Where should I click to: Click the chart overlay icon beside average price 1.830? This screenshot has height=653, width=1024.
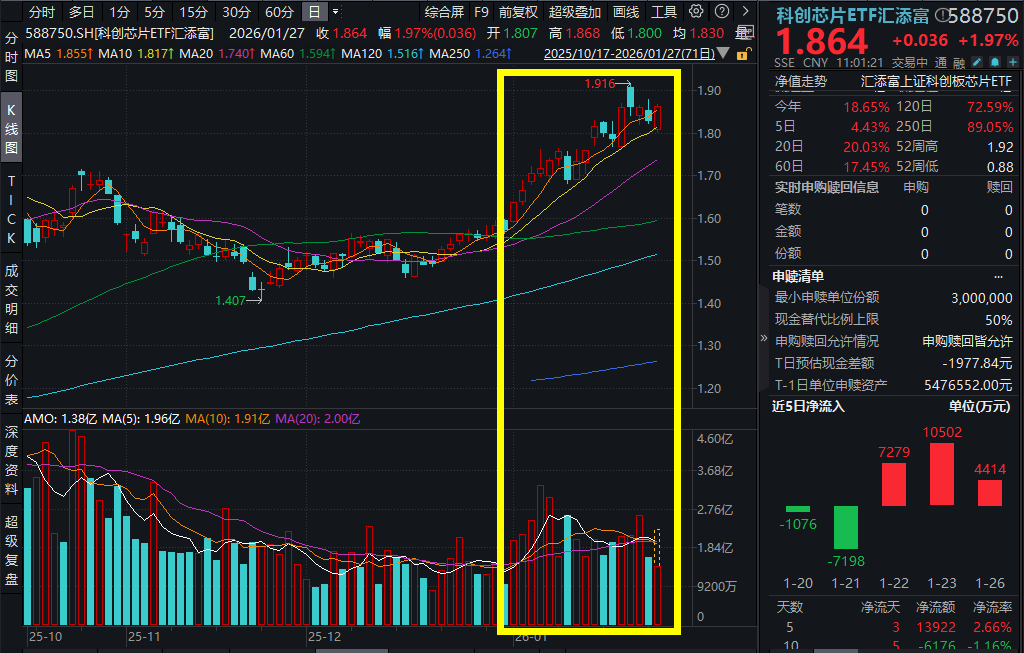point(744,33)
